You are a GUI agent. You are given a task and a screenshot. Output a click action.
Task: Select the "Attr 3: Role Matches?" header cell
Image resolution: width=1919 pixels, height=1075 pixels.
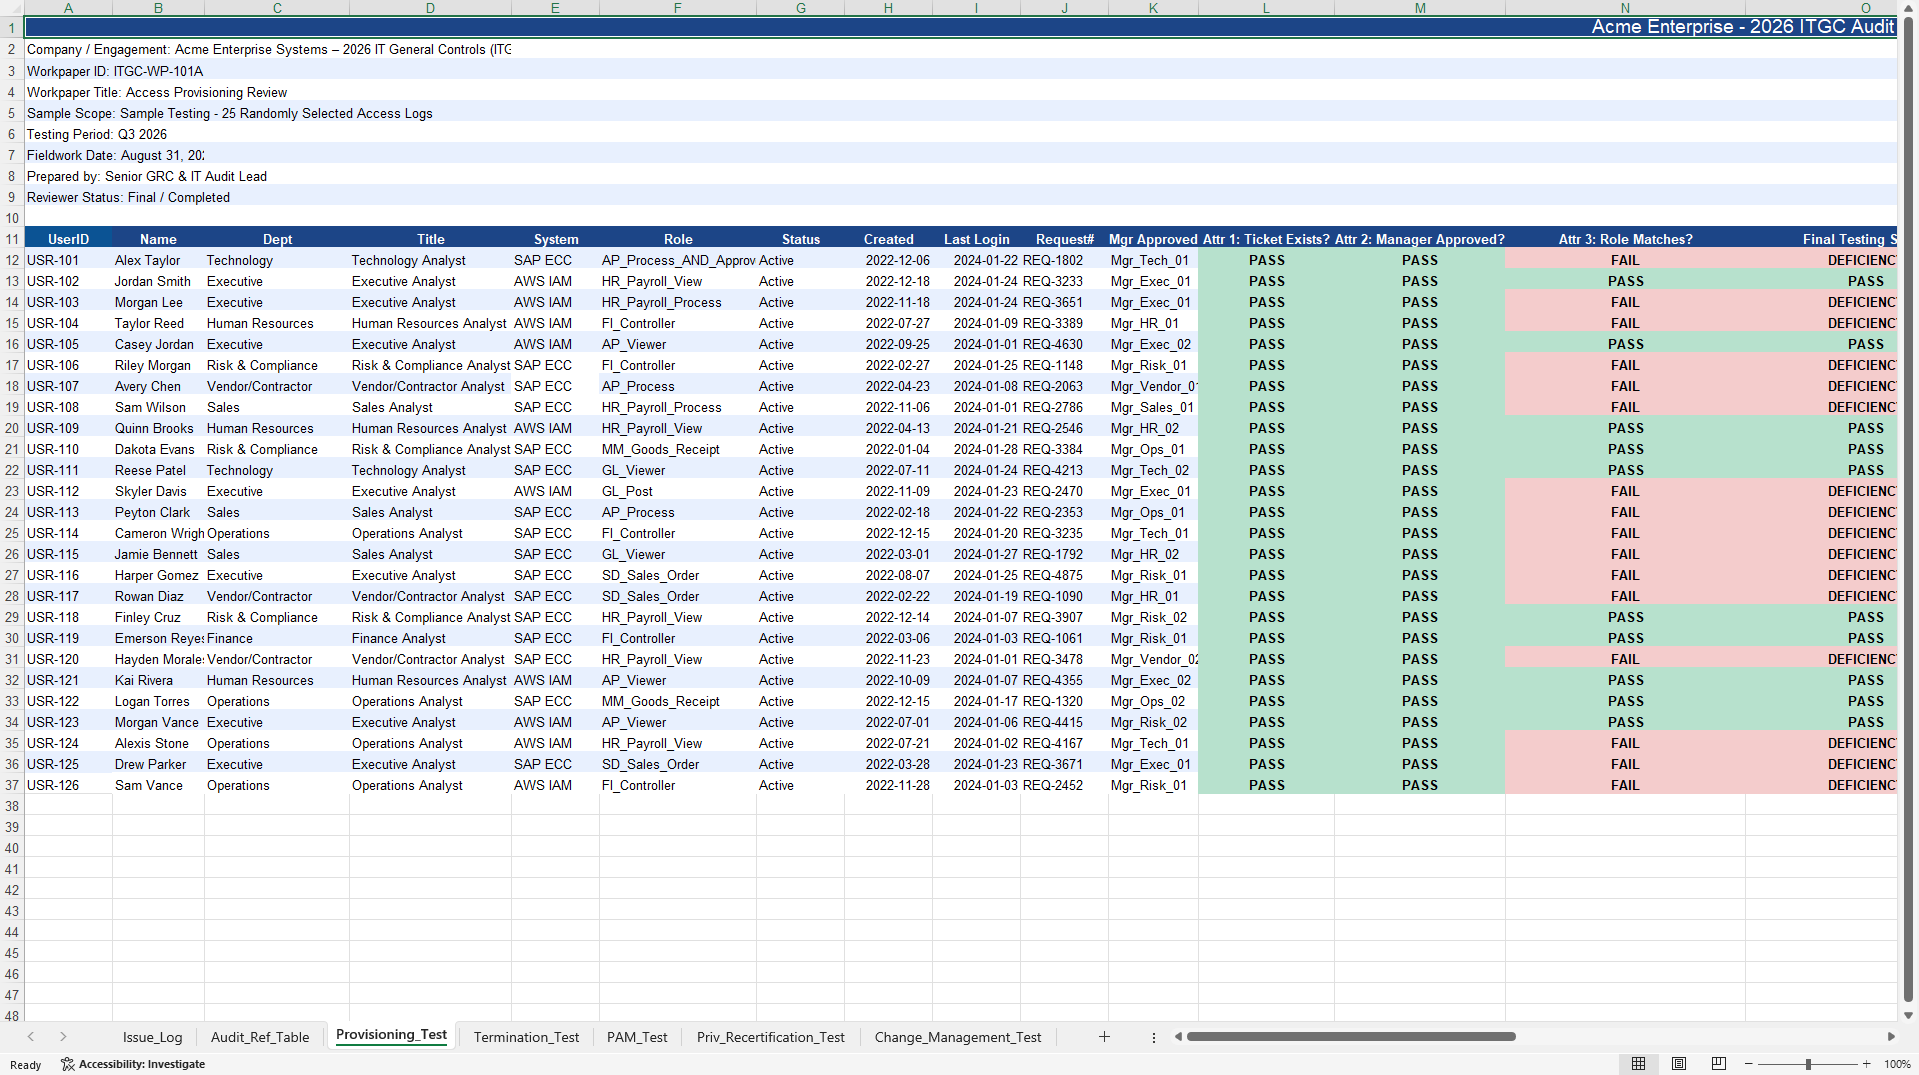[1625, 239]
